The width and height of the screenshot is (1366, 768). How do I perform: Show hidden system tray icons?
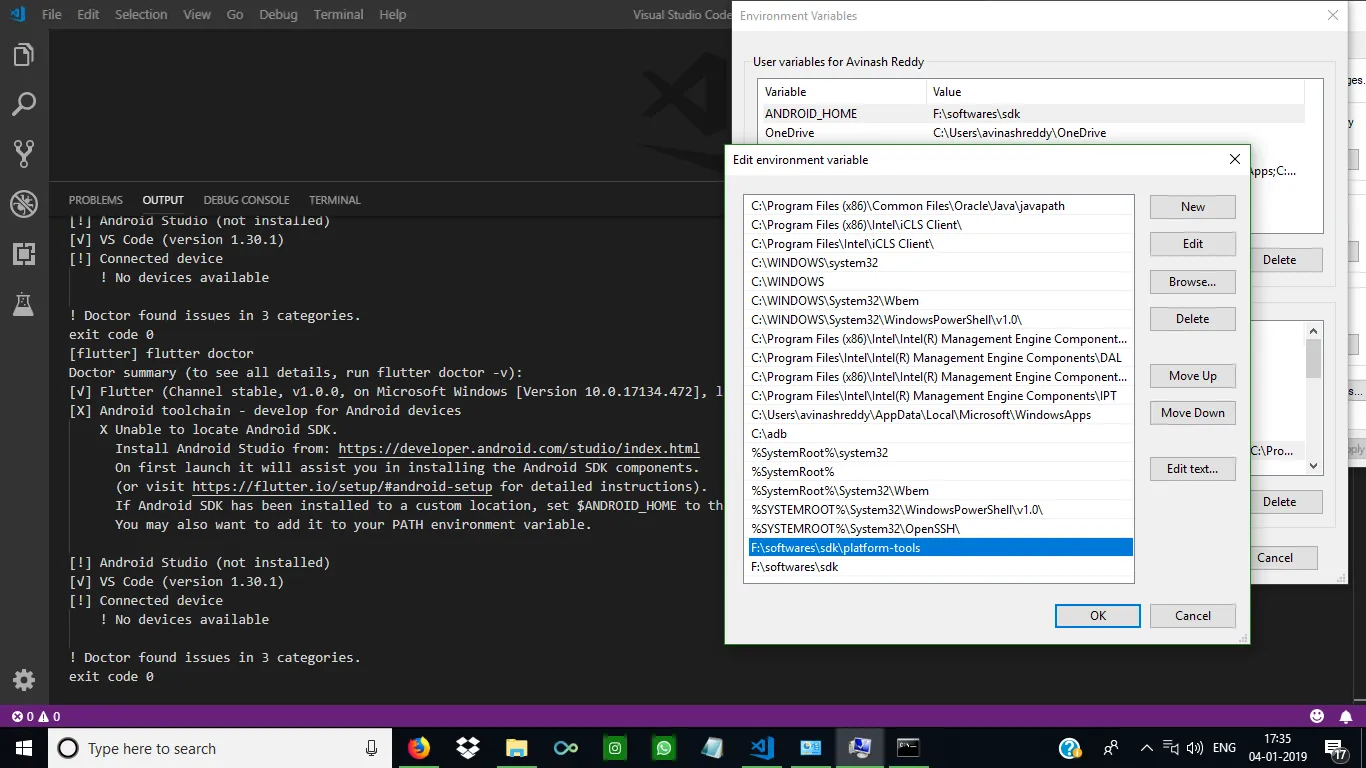[1147, 748]
